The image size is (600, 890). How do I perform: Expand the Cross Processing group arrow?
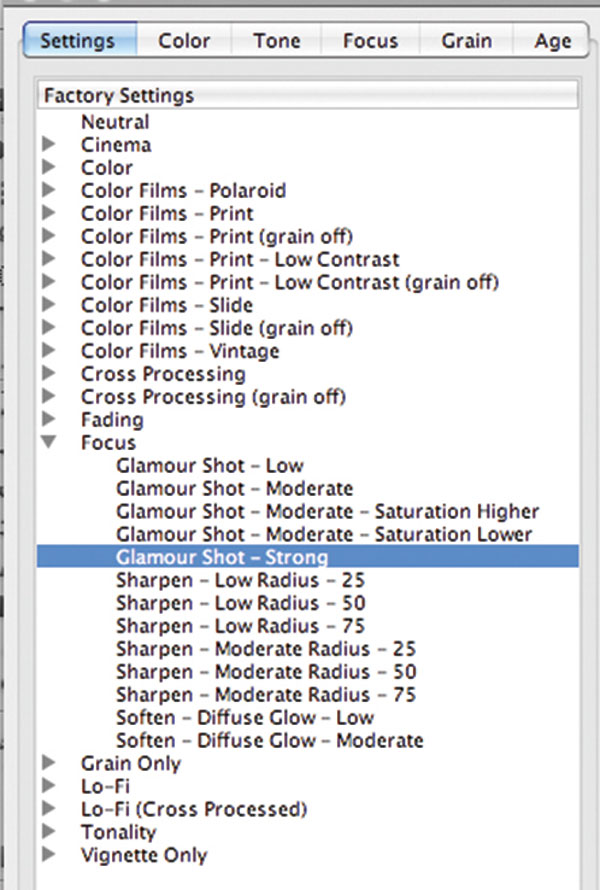point(49,373)
